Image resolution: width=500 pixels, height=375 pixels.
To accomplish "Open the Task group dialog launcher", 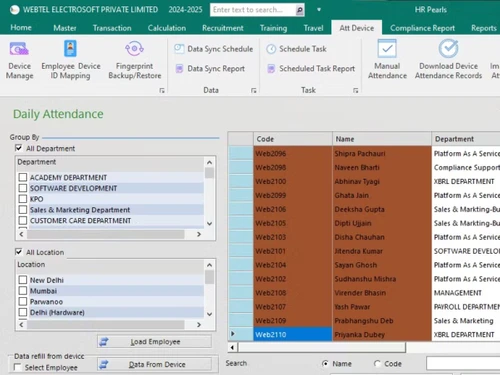I will click(356, 90).
